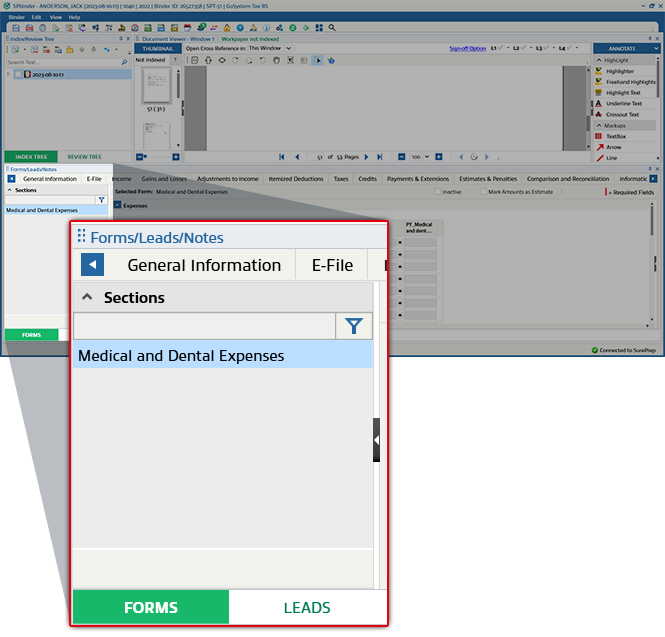Pin the Index/Review Tree panel
This screenshot has width=665, height=637.
[121, 39]
